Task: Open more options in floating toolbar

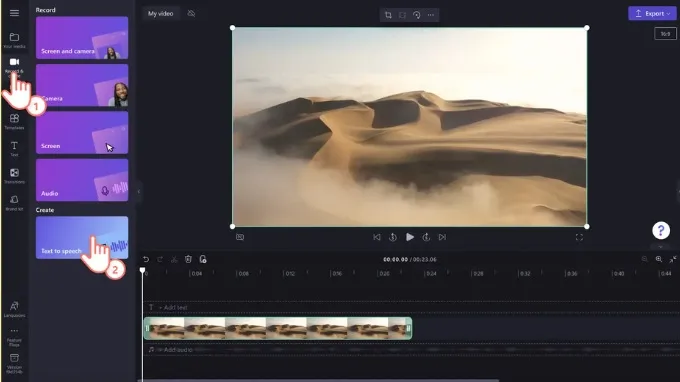Action: point(431,15)
